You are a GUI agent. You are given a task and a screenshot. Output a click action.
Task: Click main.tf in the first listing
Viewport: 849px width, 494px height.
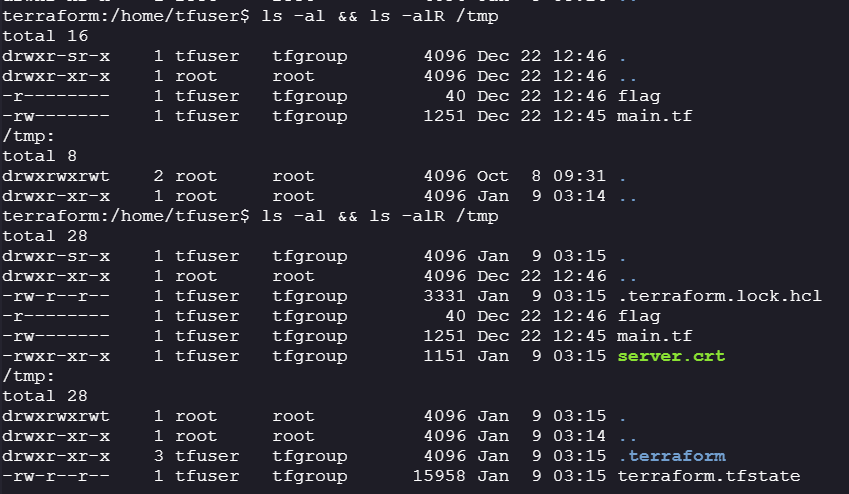pyautogui.click(x=655, y=116)
